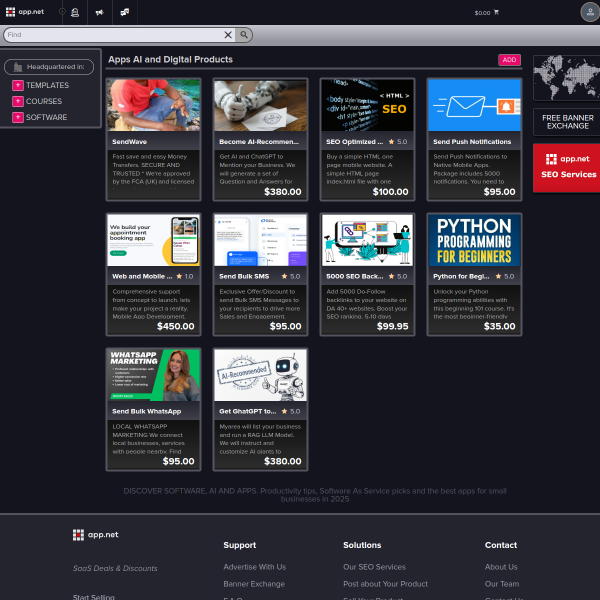Open the products stamp icon in the header
The image size is (600, 600).
pos(75,12)
